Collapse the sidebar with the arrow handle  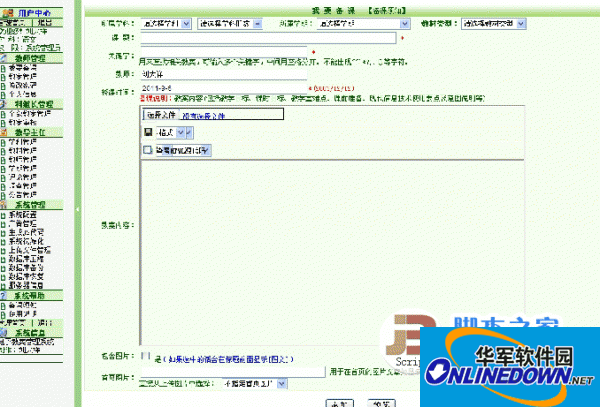78,210
